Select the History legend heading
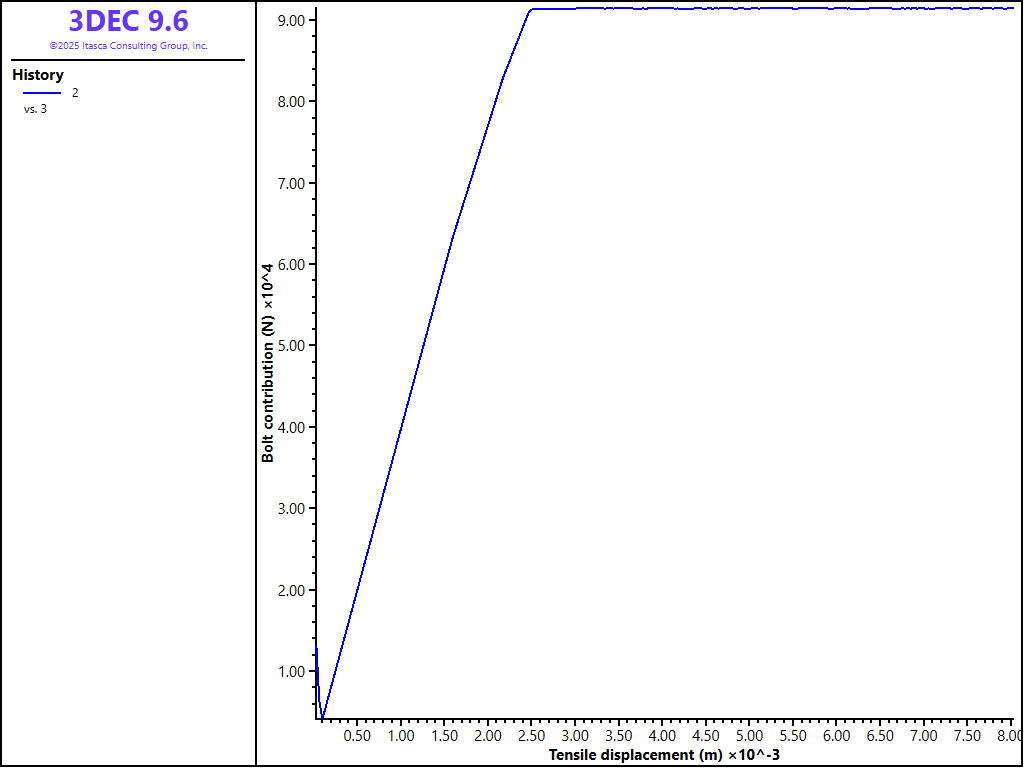This screenshot has width=1024, height=768. 38,75
